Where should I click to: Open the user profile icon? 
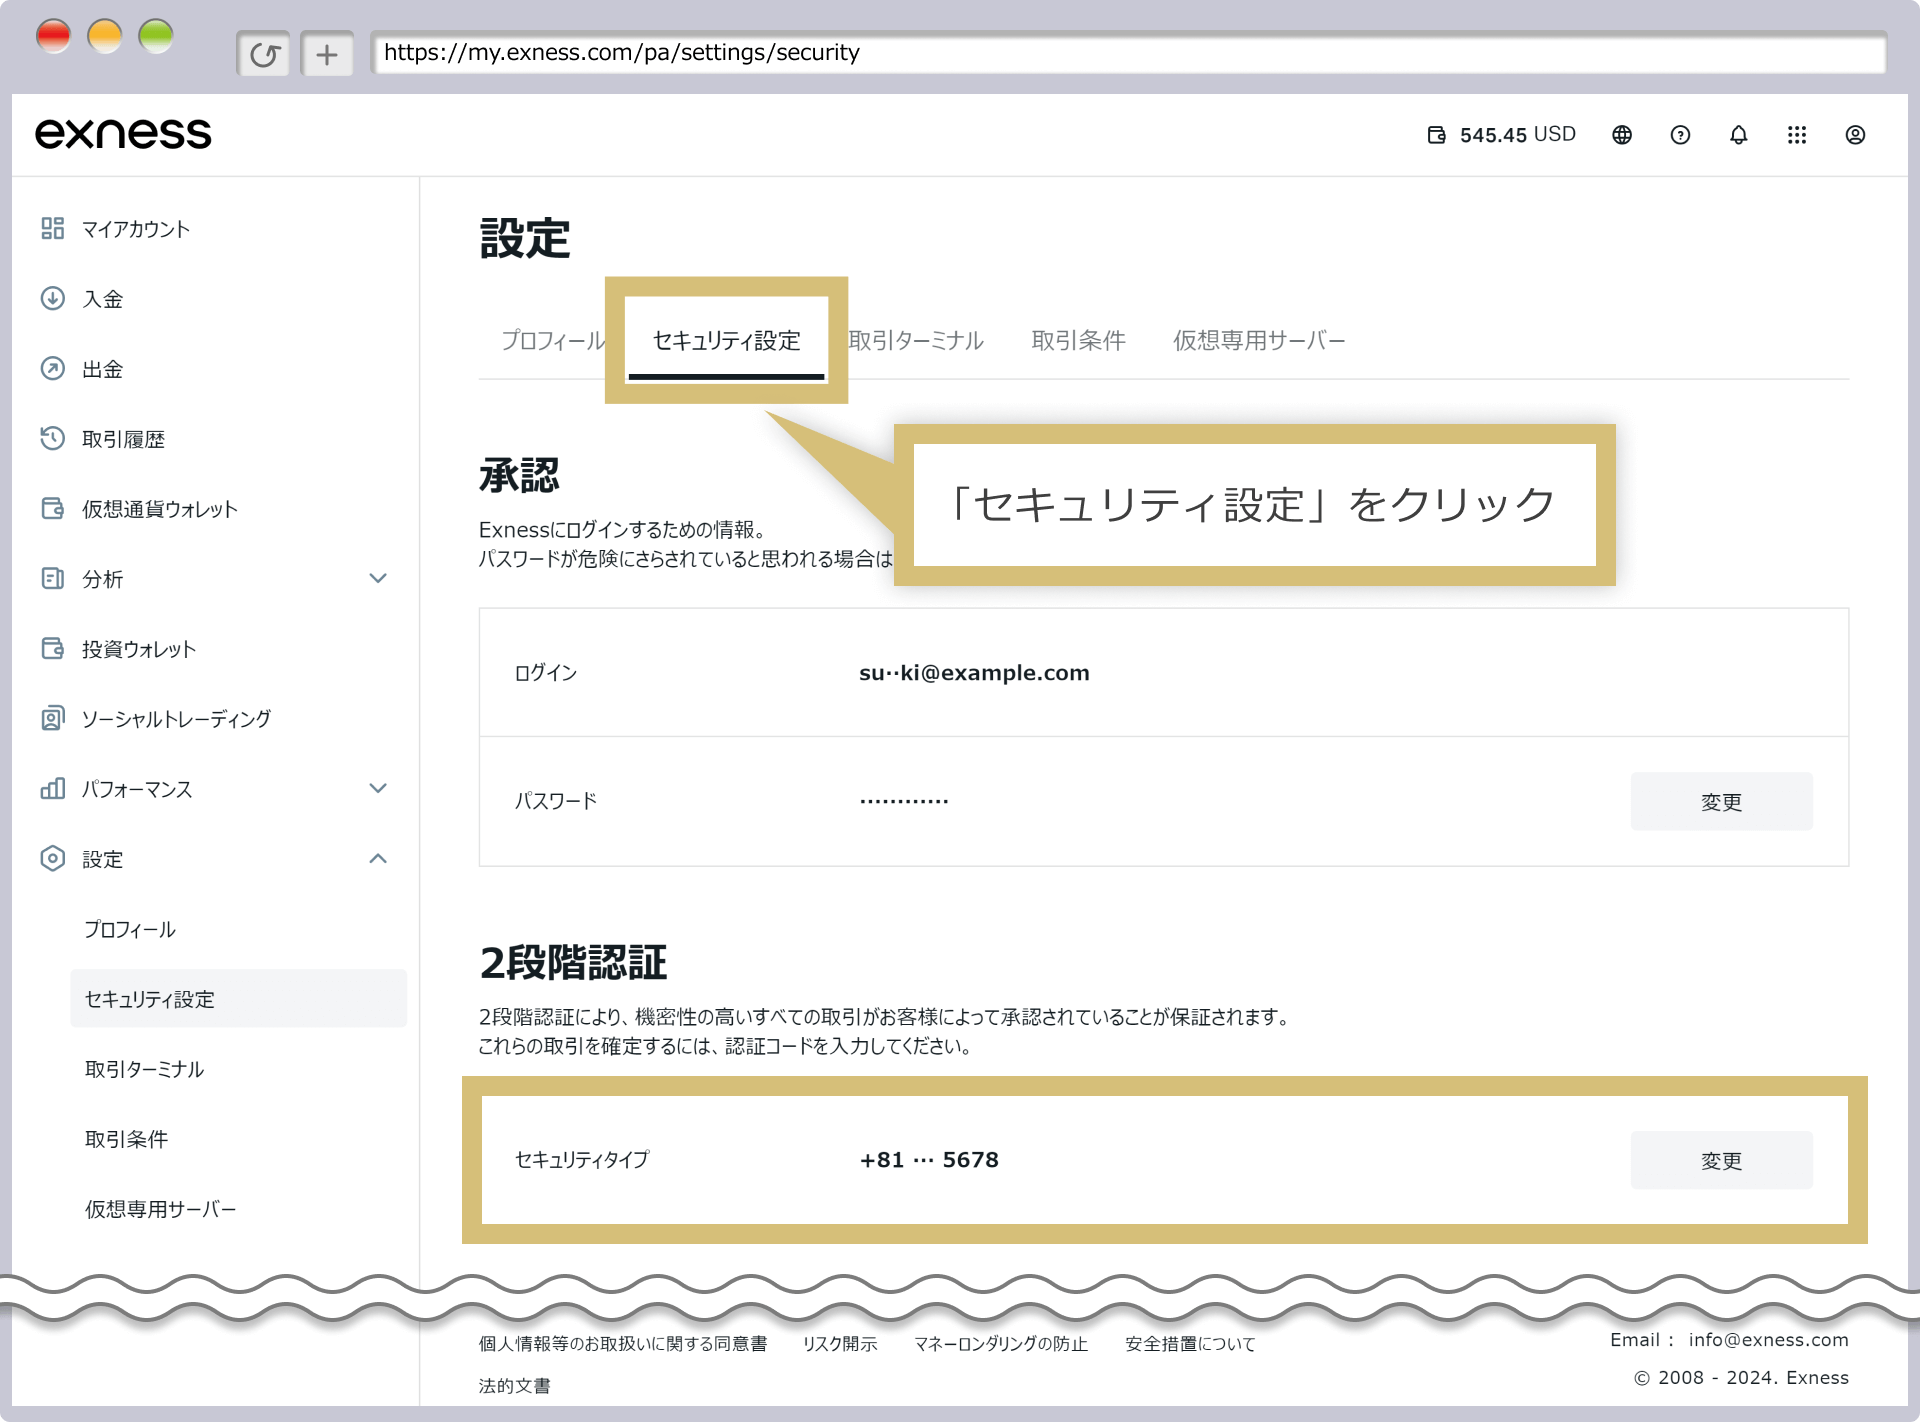coord(1855,135)
